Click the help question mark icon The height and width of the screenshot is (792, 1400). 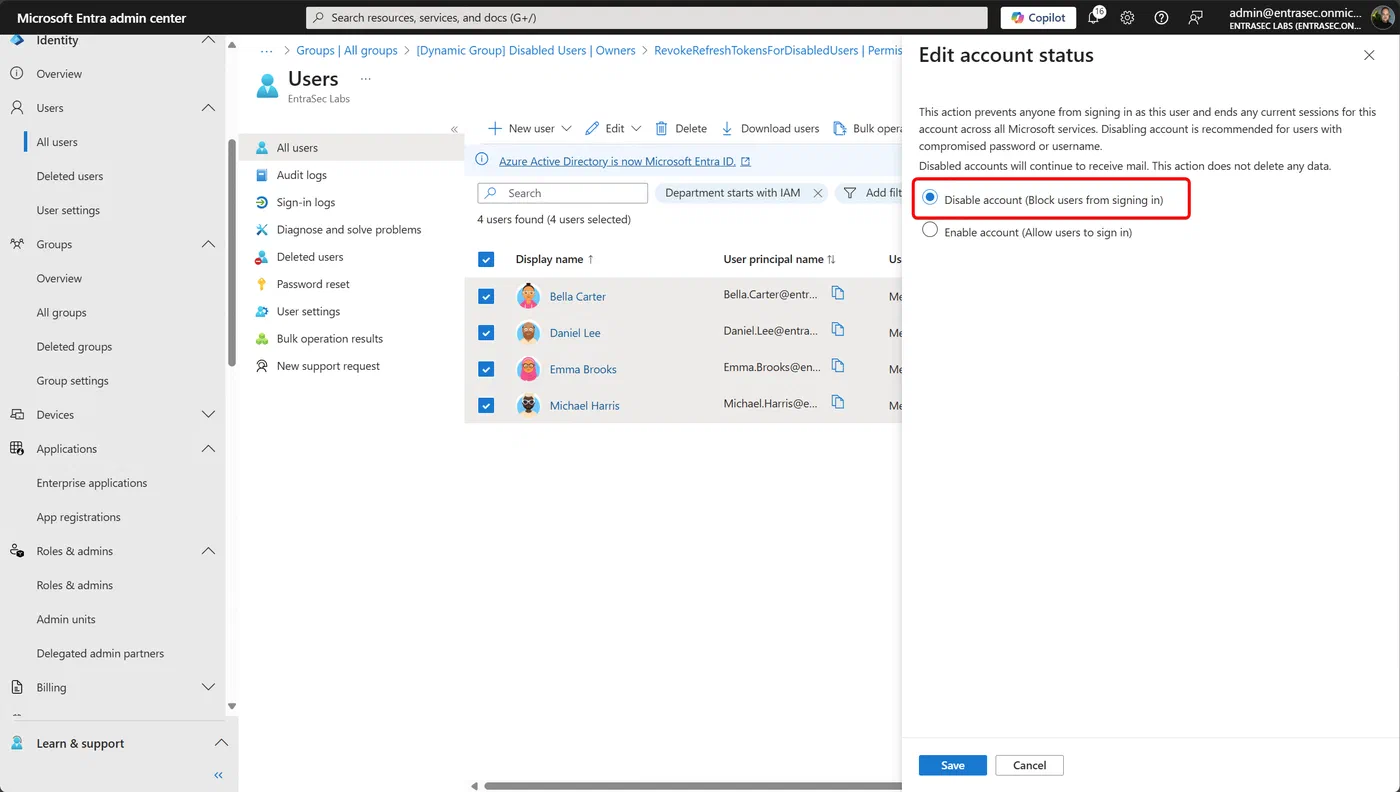pyautogui.click(x=1161, y=18)
